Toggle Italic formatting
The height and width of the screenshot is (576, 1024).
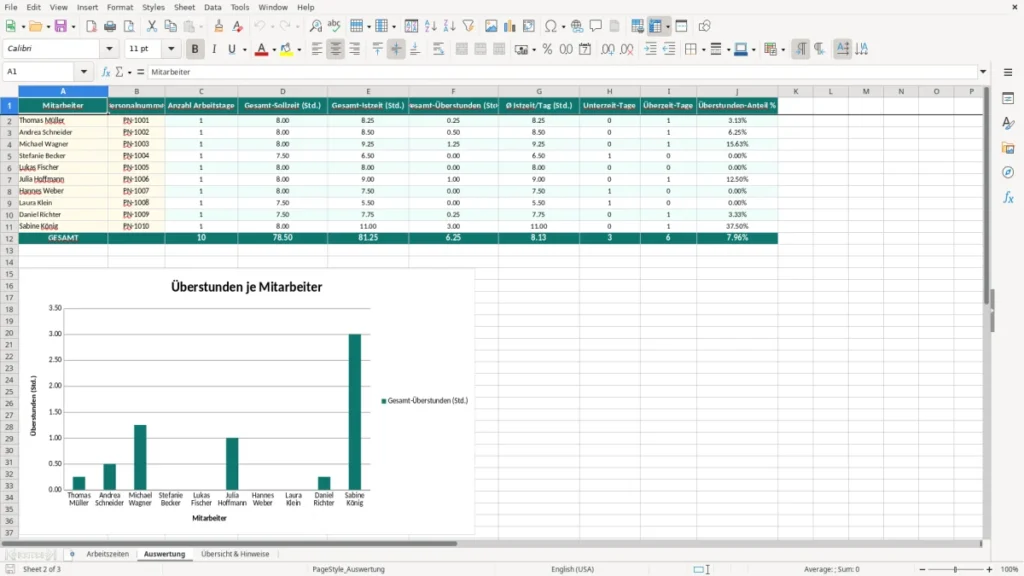click(x=214, y=49)
